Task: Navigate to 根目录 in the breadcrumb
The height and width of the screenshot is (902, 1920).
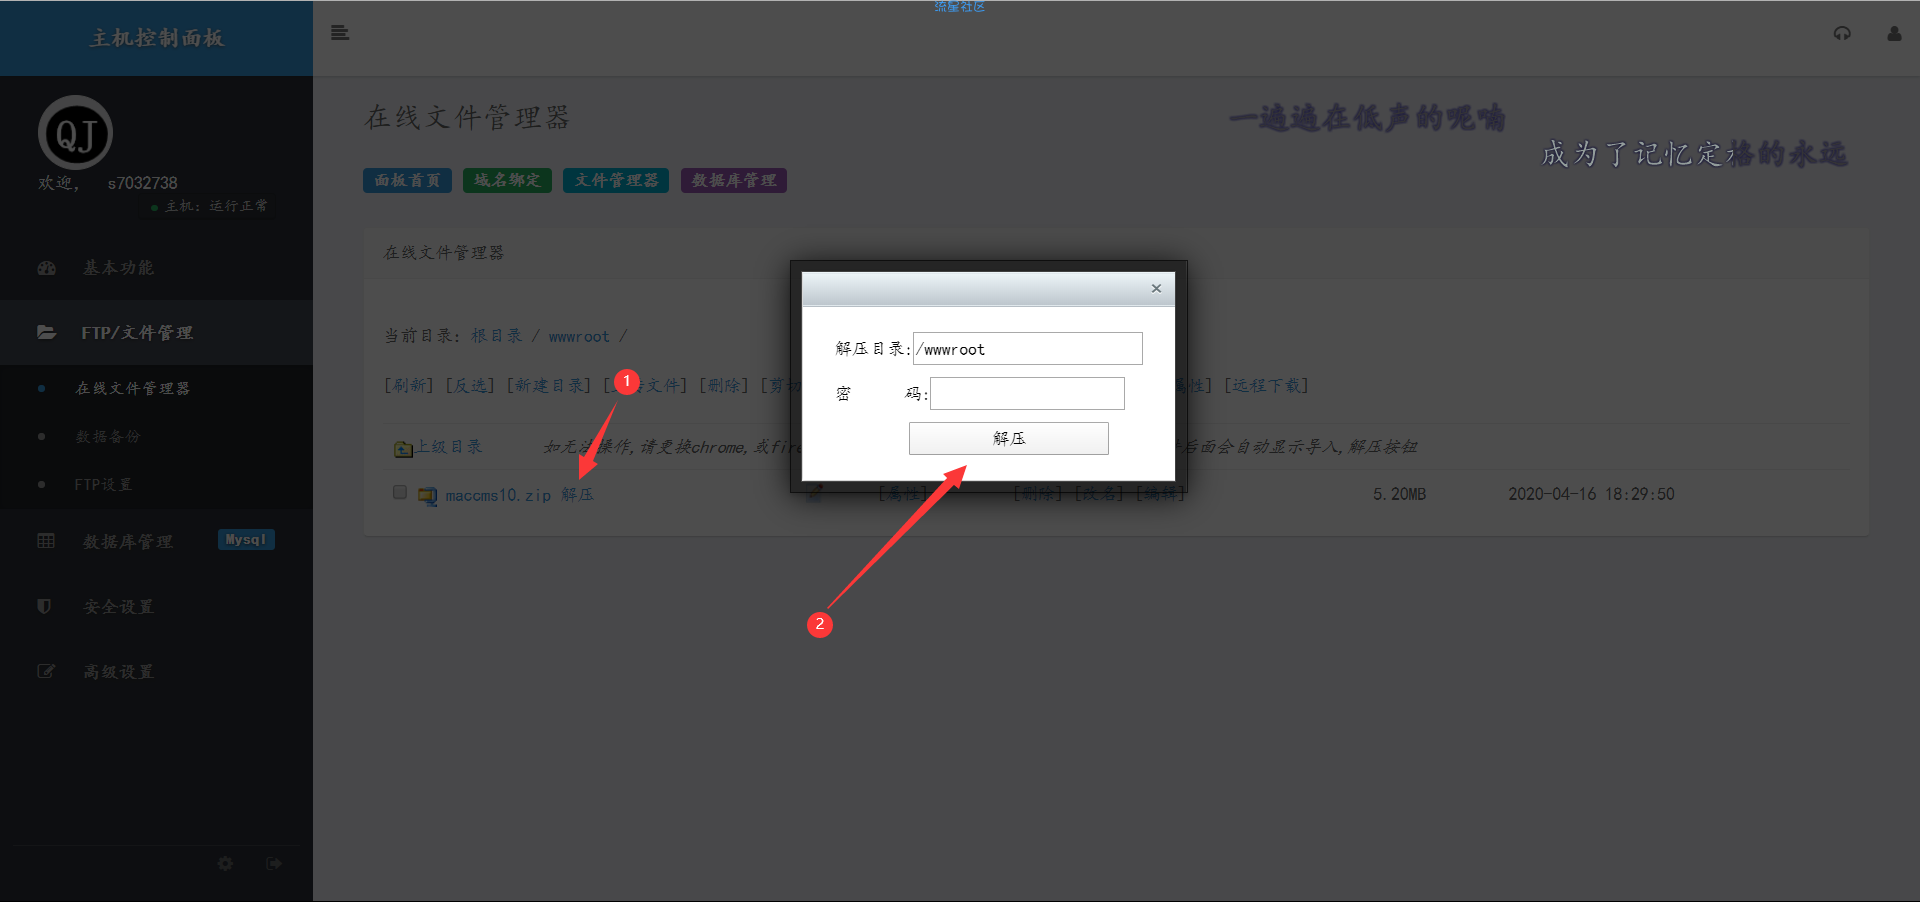Action: click(x=497, y=336)
